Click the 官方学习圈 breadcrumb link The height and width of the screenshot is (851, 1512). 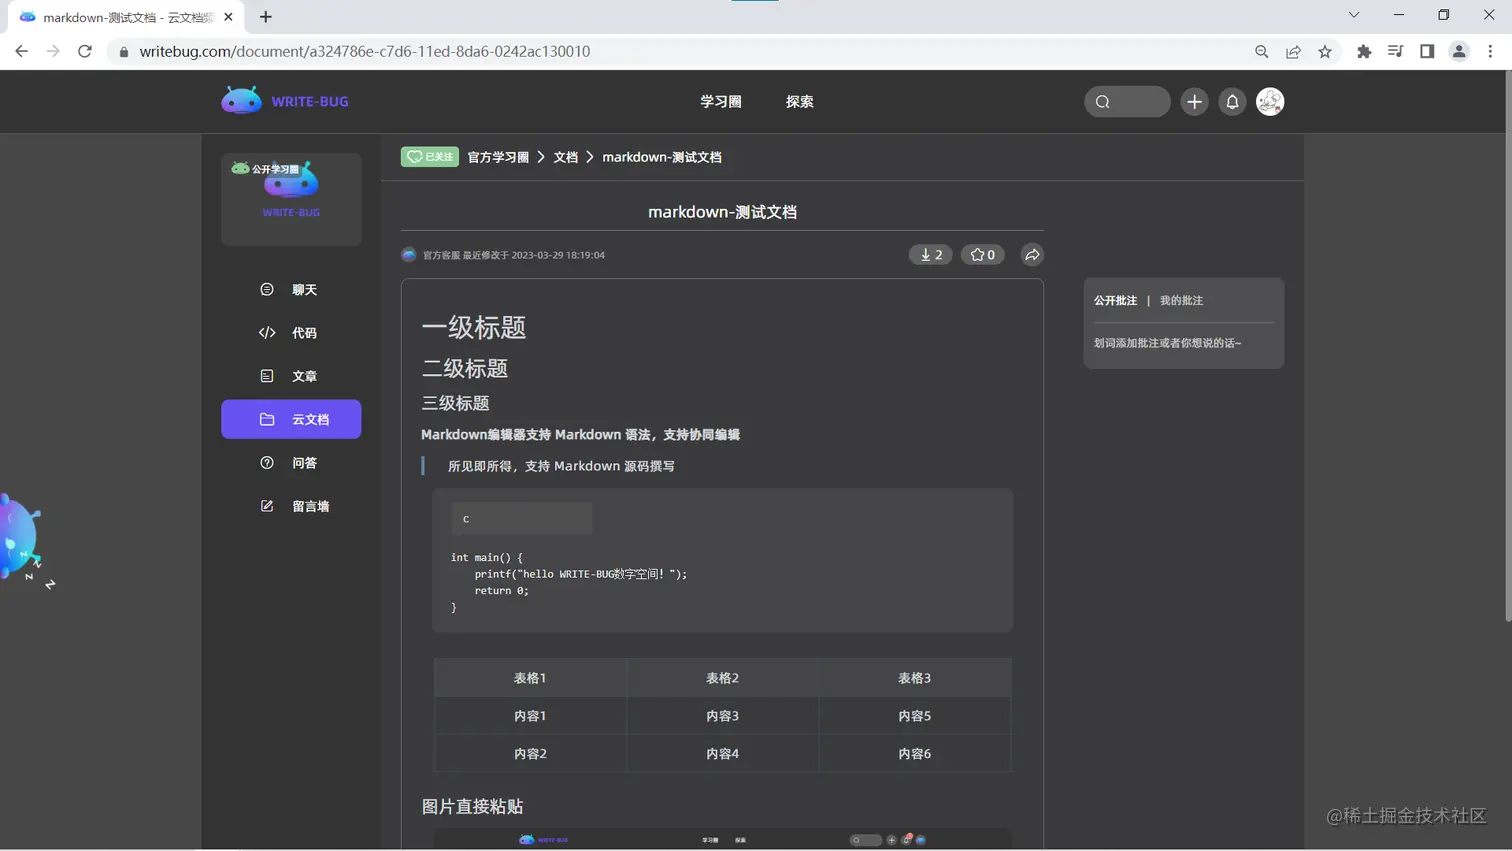click(x=497, y=156)
